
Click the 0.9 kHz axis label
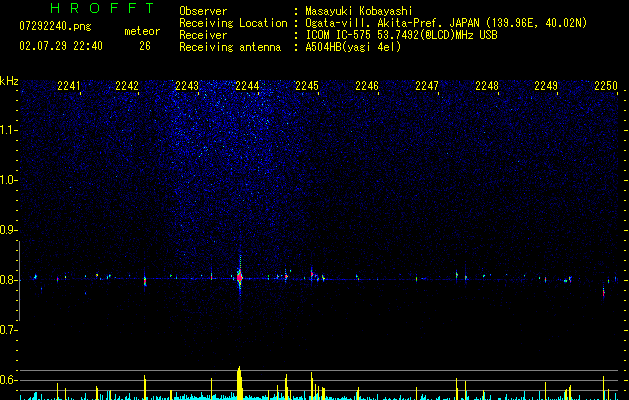[x=8, y=230]
